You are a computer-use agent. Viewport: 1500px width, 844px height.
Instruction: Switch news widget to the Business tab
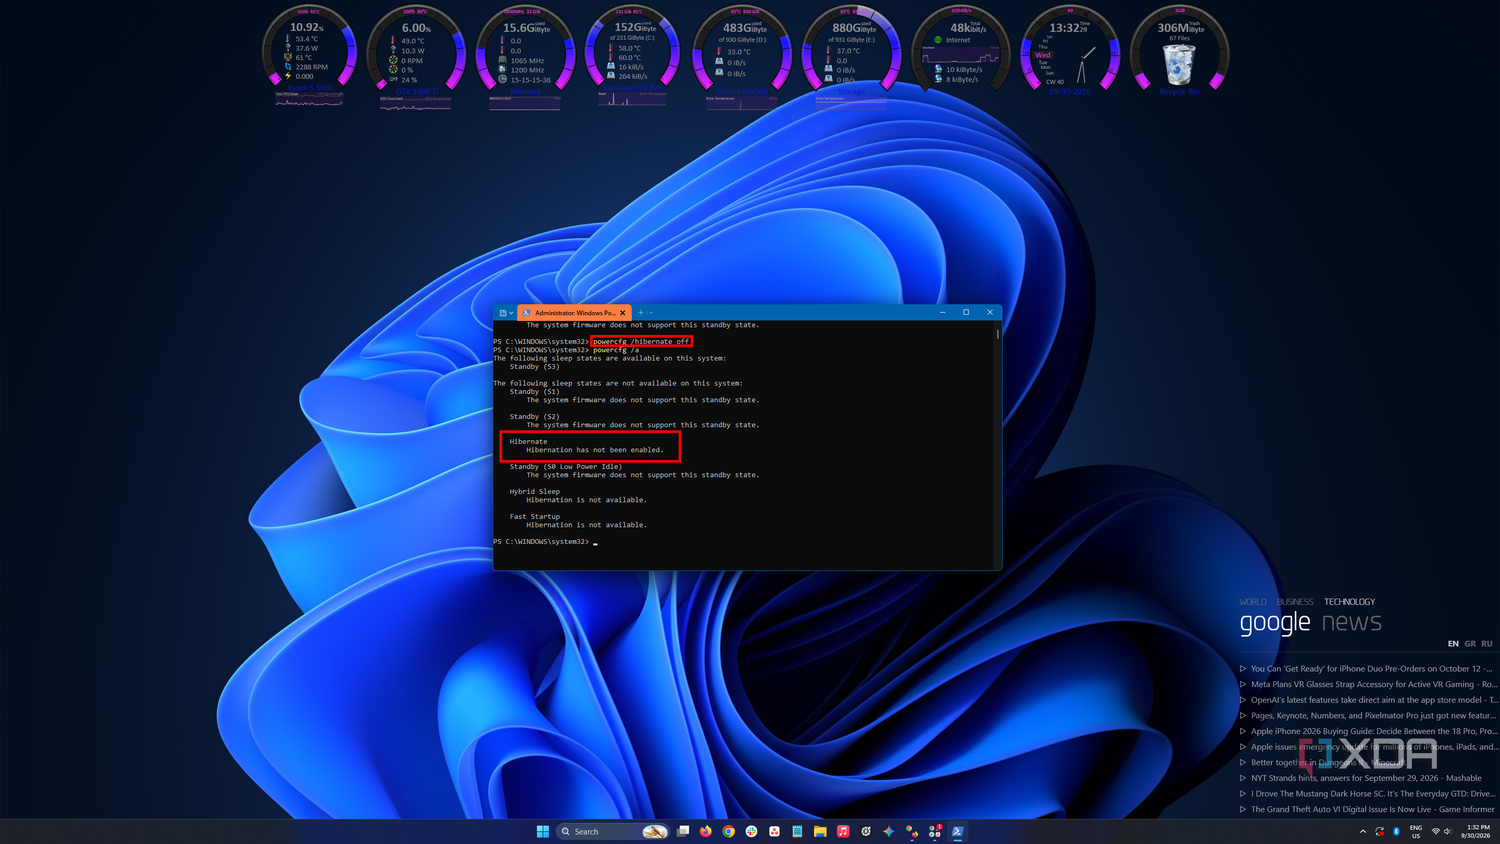(1295, 602)
